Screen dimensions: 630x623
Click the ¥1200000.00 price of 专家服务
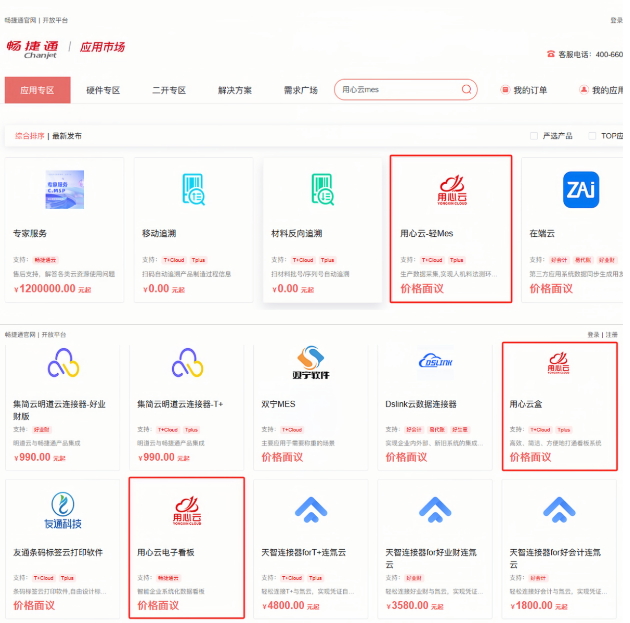click(x=52, y=288)
